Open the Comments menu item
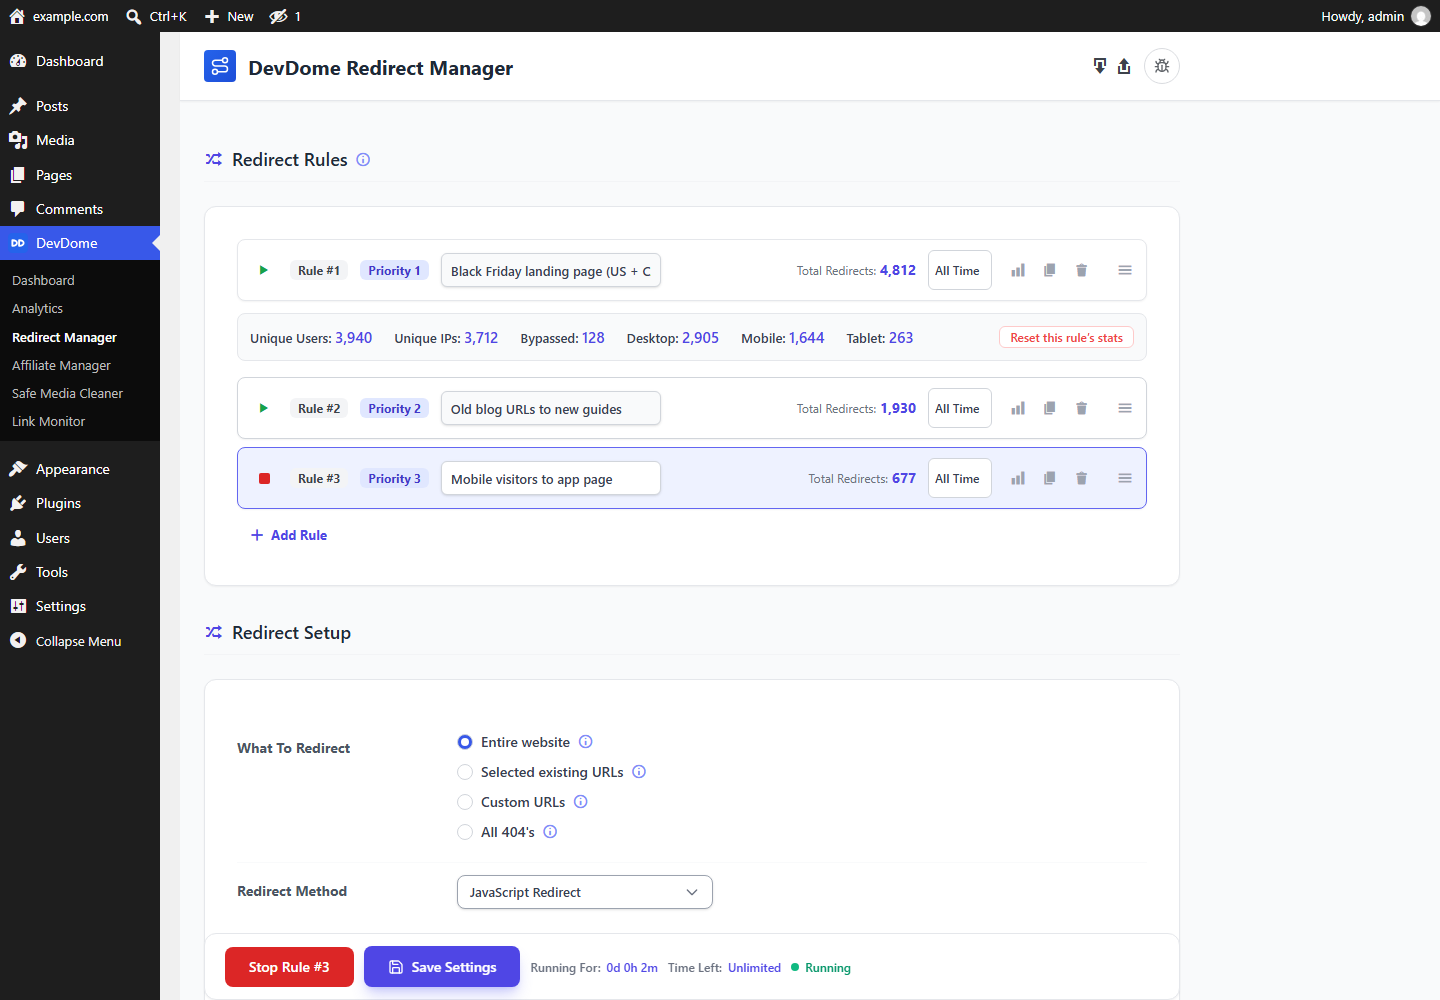Screen dimensions: 1440x1000 tap(80, 209)
